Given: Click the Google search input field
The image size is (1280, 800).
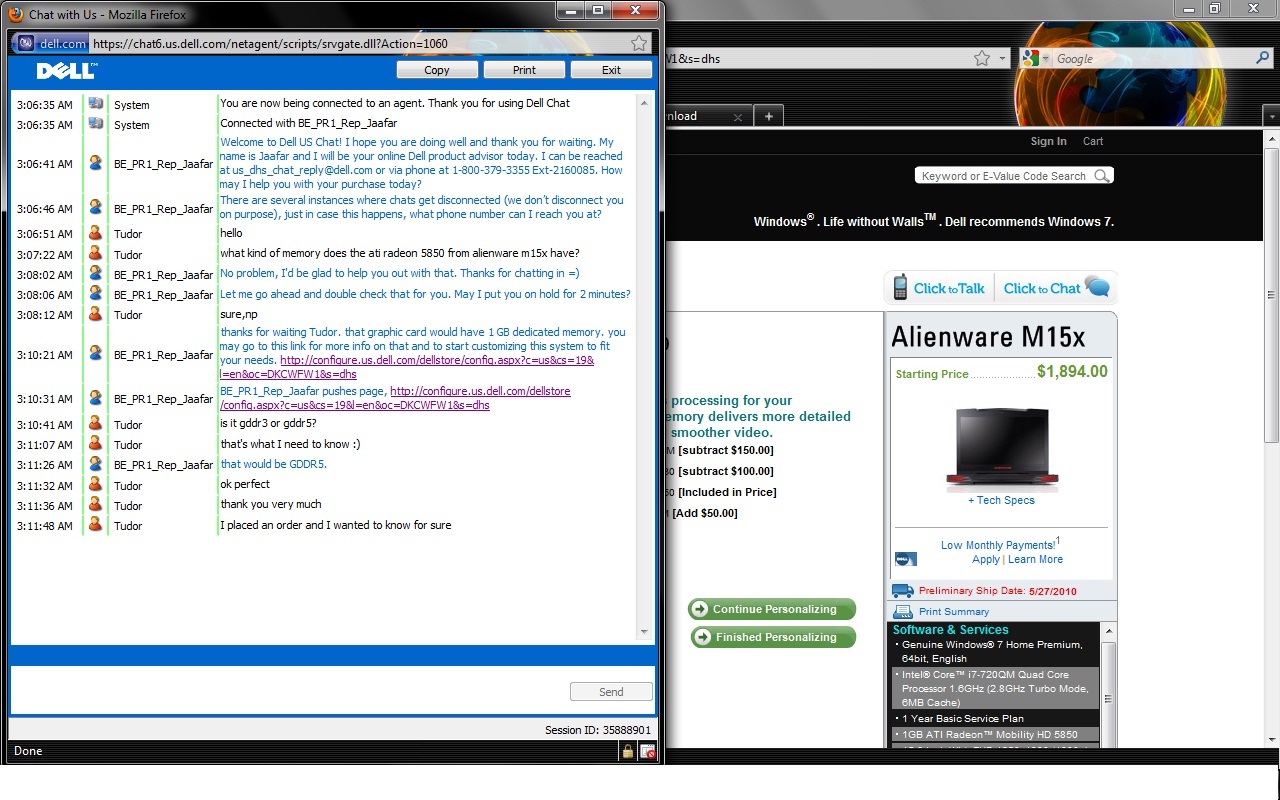Looking at the screenshot, I should coord(1152,59).
